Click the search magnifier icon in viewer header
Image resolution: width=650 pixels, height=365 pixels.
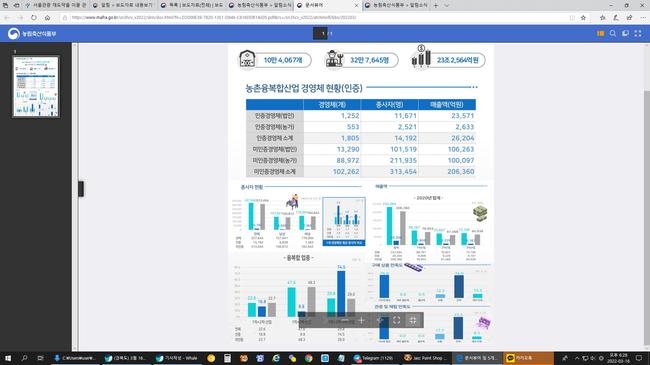pyautogui.click(x=612, y=34)
